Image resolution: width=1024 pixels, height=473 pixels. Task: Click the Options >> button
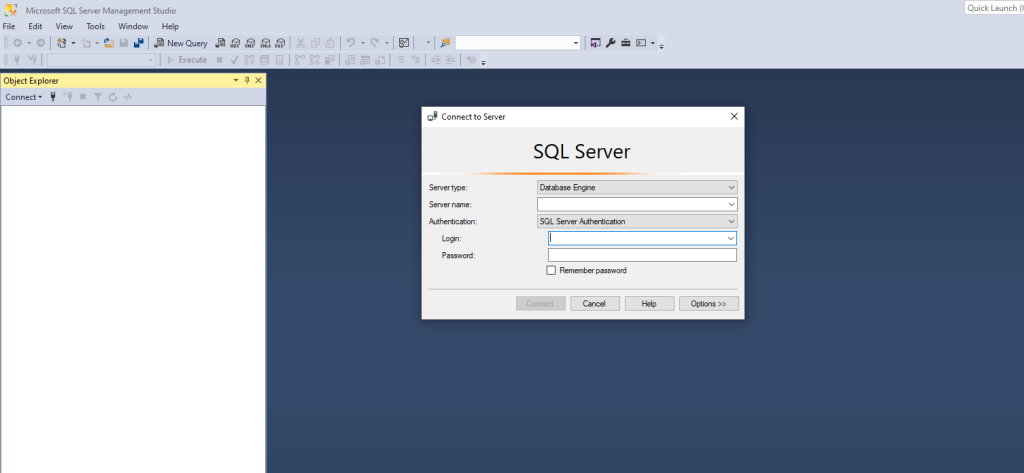pos(708,303)
